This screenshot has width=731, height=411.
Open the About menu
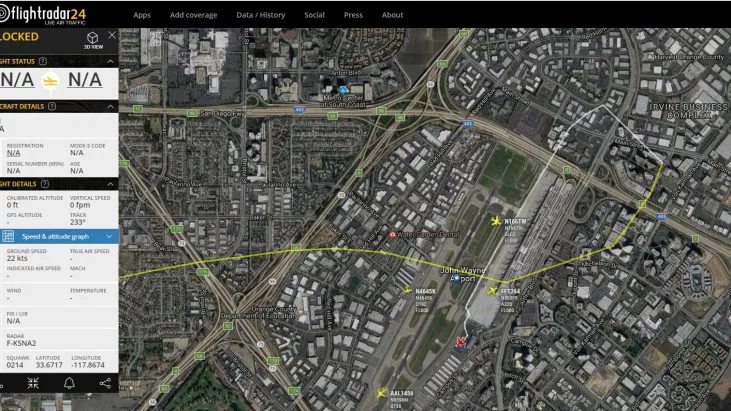click(393, 15)
